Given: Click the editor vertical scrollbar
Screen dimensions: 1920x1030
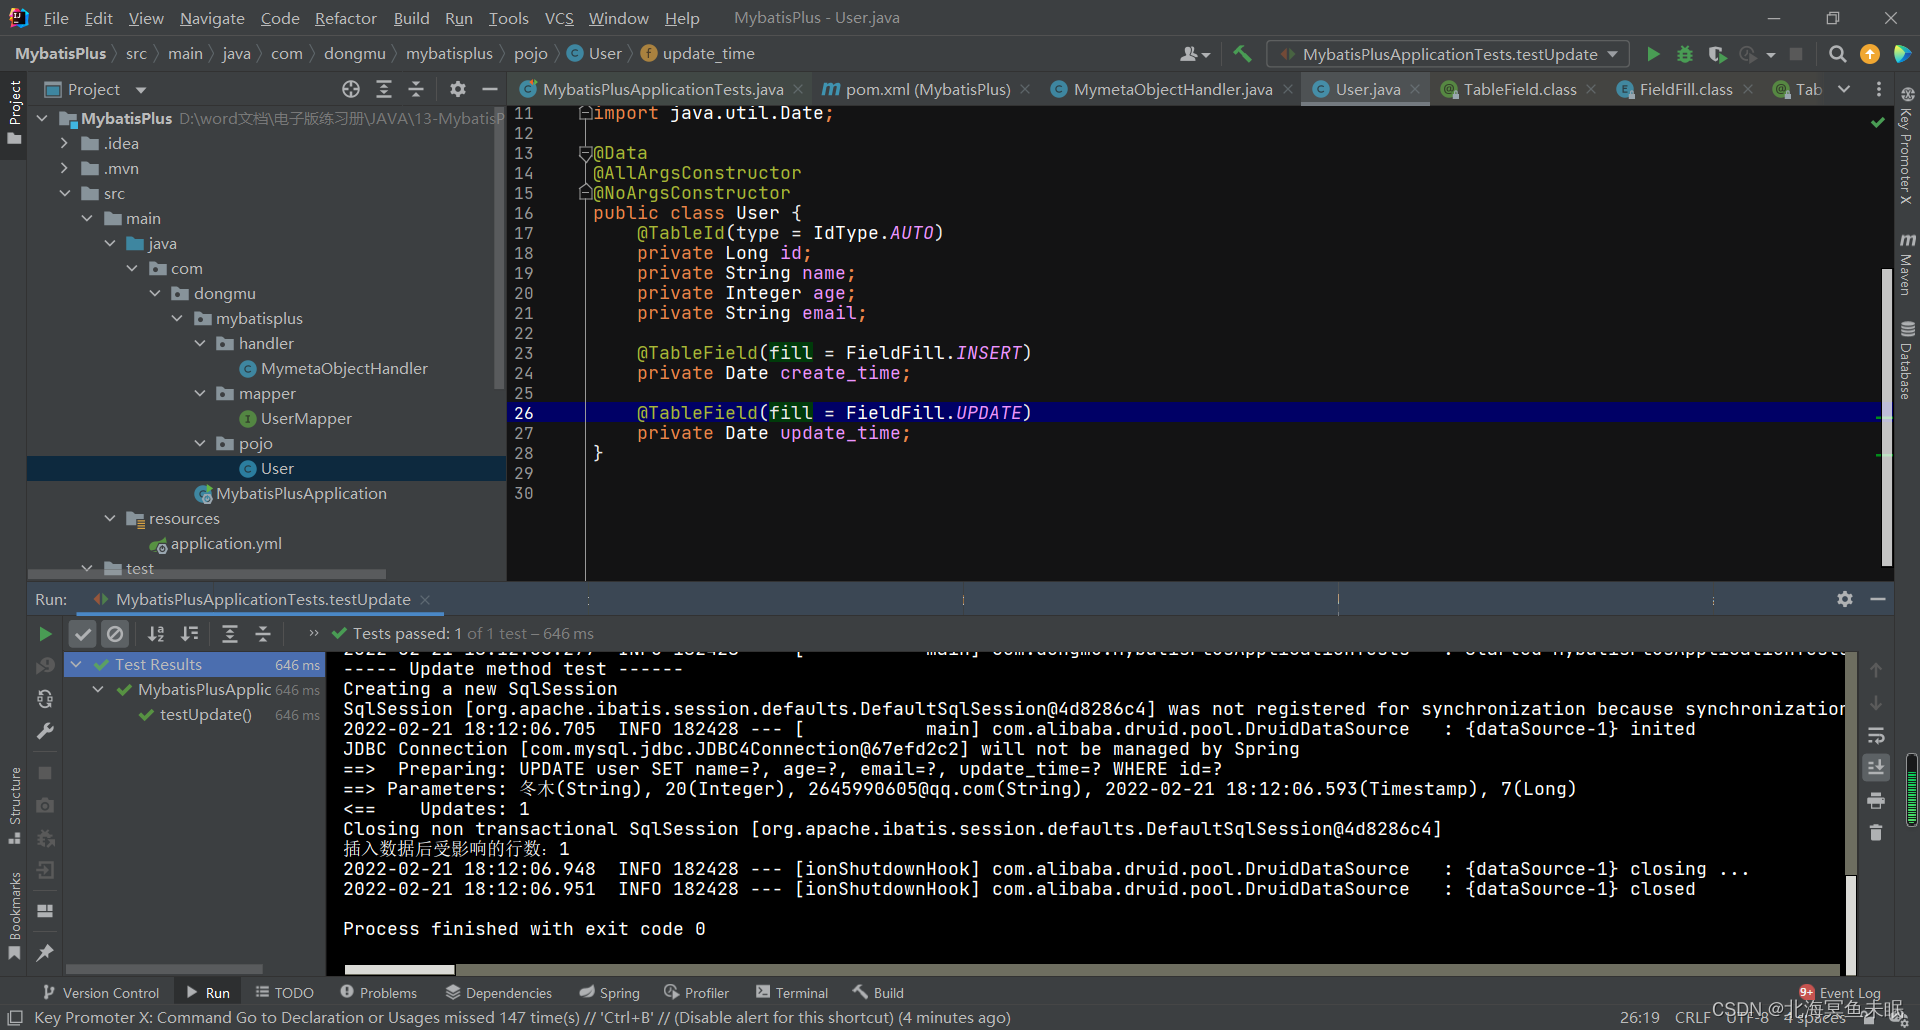Looking at the screenshot, I should (x=1886, y=415).
